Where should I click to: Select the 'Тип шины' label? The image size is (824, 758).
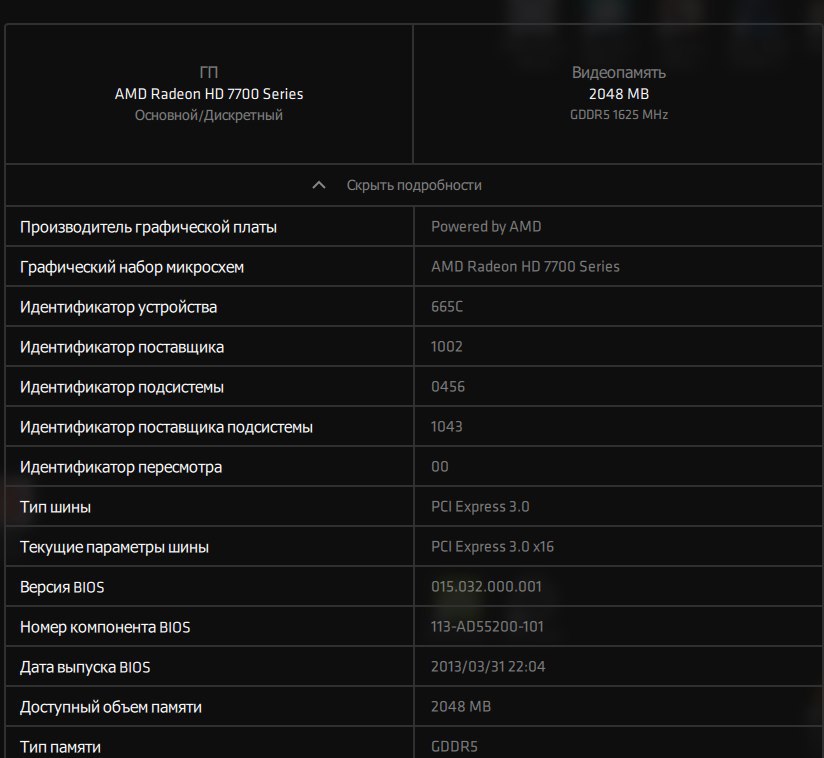pyautogui.click(x=55, y=507)
